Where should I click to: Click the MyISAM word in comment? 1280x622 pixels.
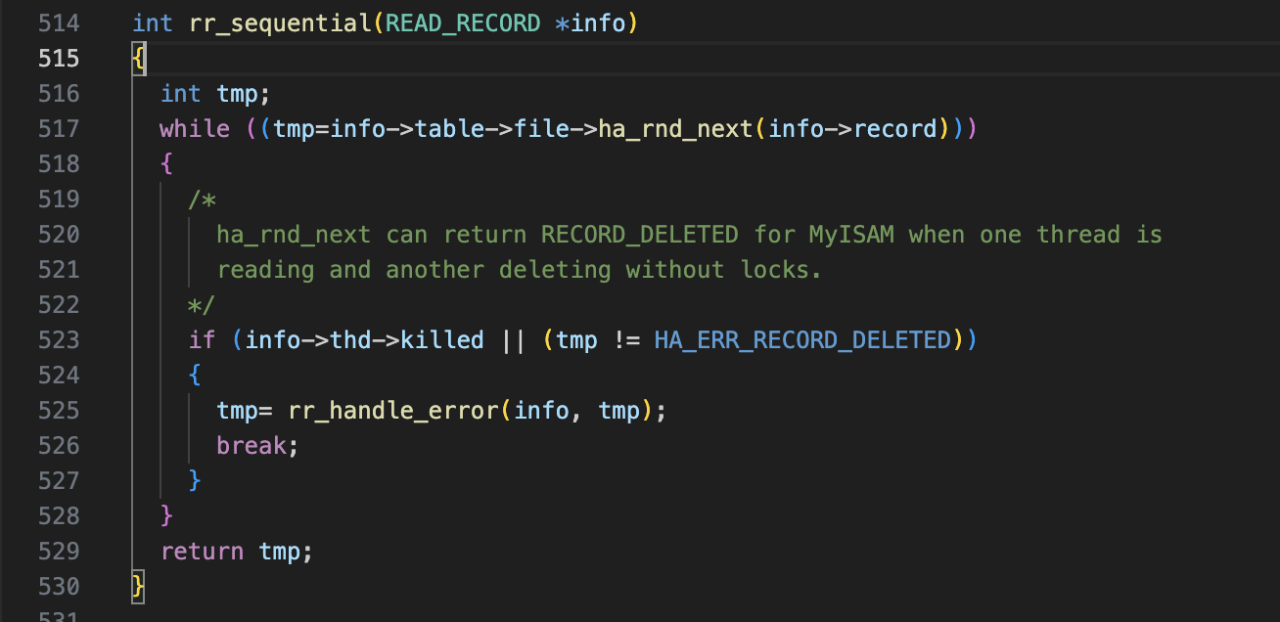click(851, 235)
